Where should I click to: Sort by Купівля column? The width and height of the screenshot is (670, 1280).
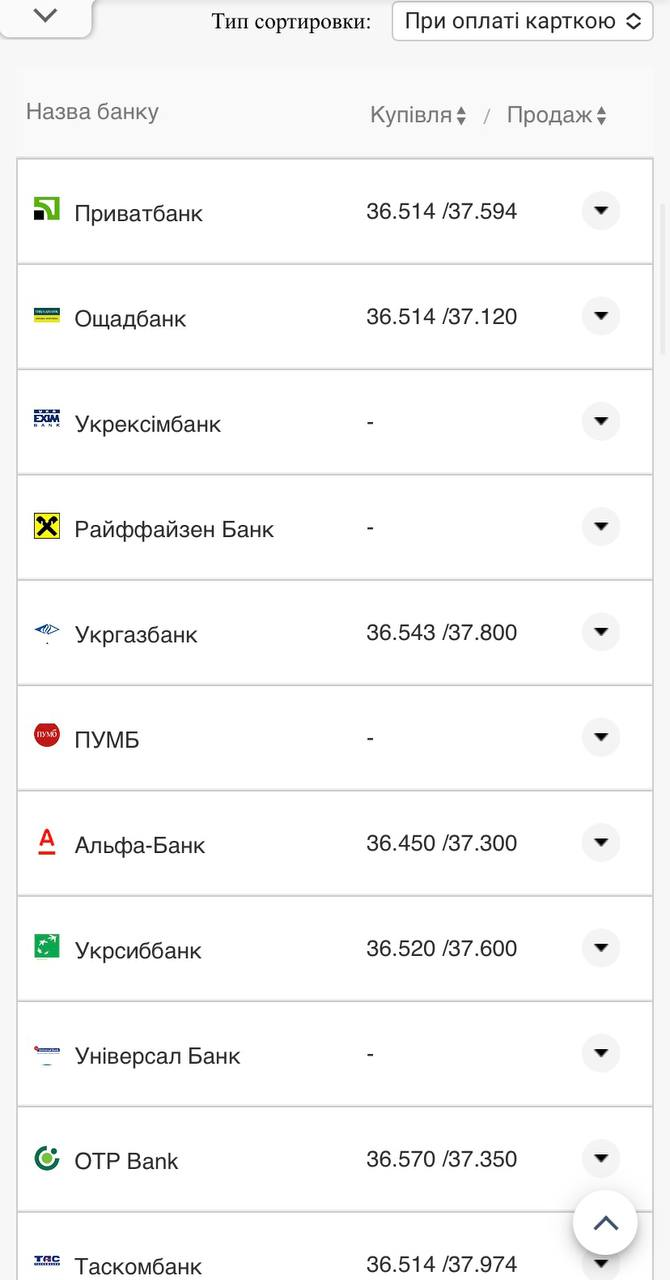click(418, 116)
